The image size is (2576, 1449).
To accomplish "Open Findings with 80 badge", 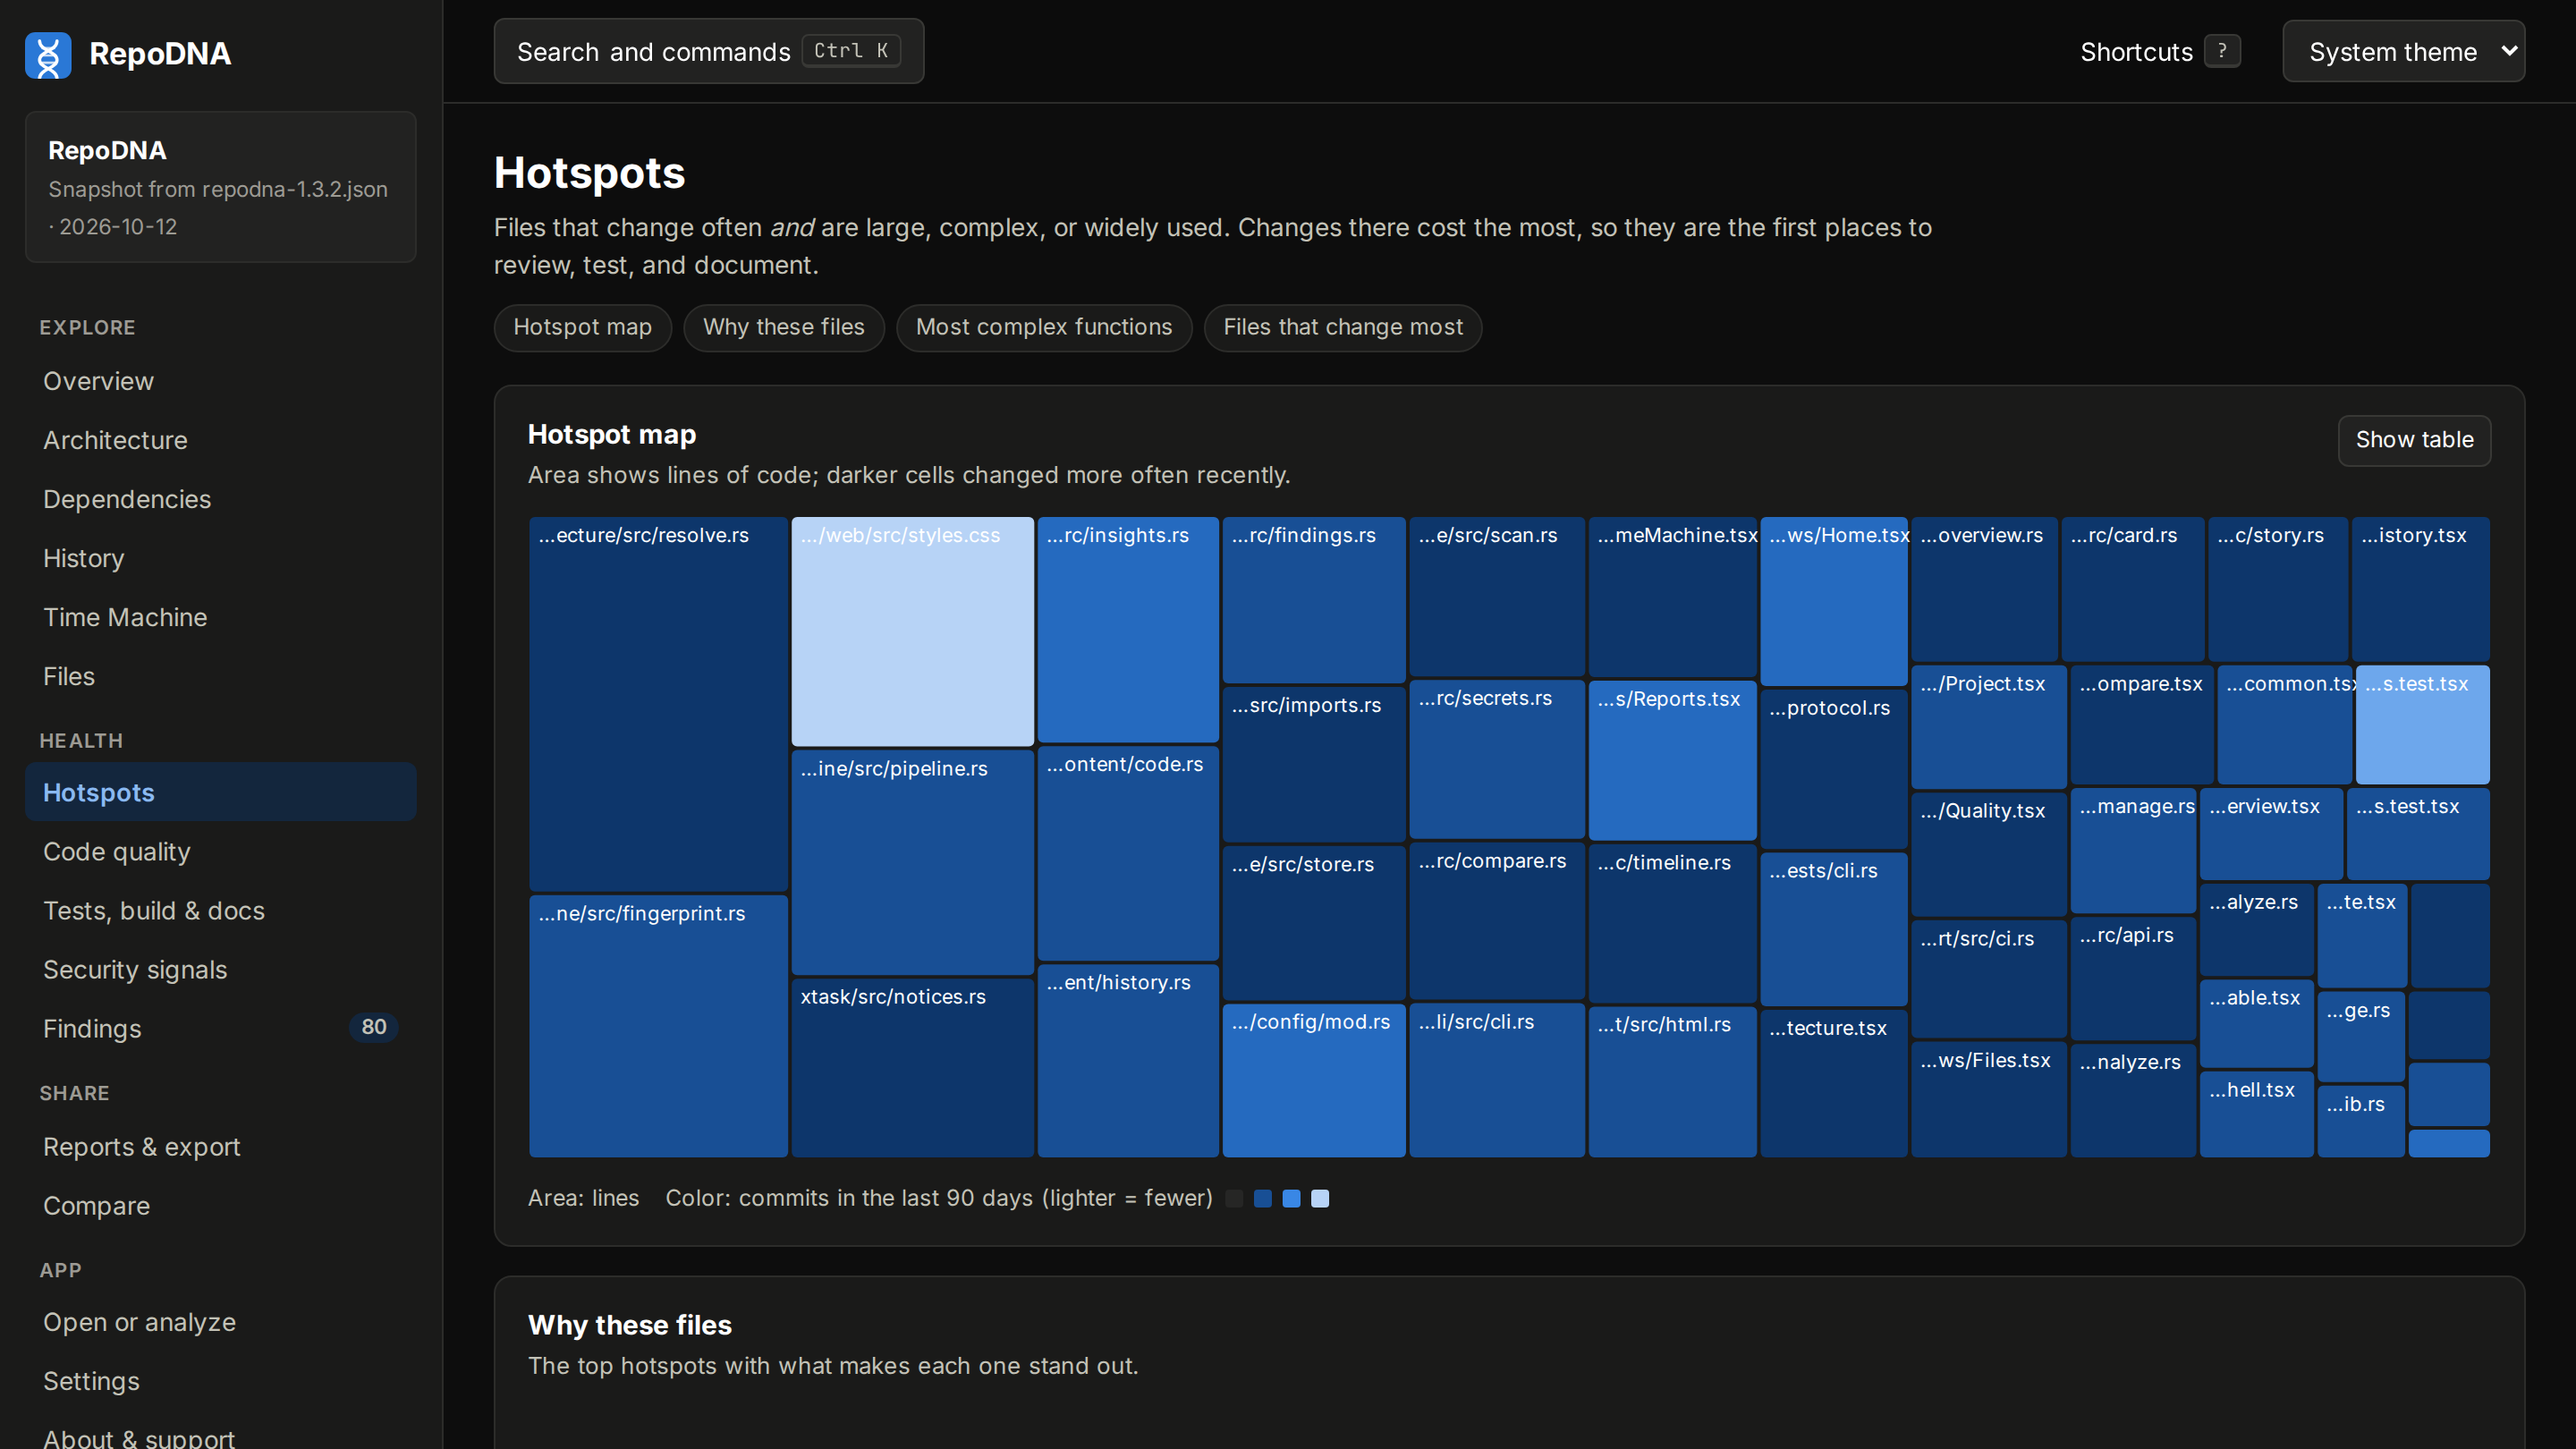I will (220, 1028).
